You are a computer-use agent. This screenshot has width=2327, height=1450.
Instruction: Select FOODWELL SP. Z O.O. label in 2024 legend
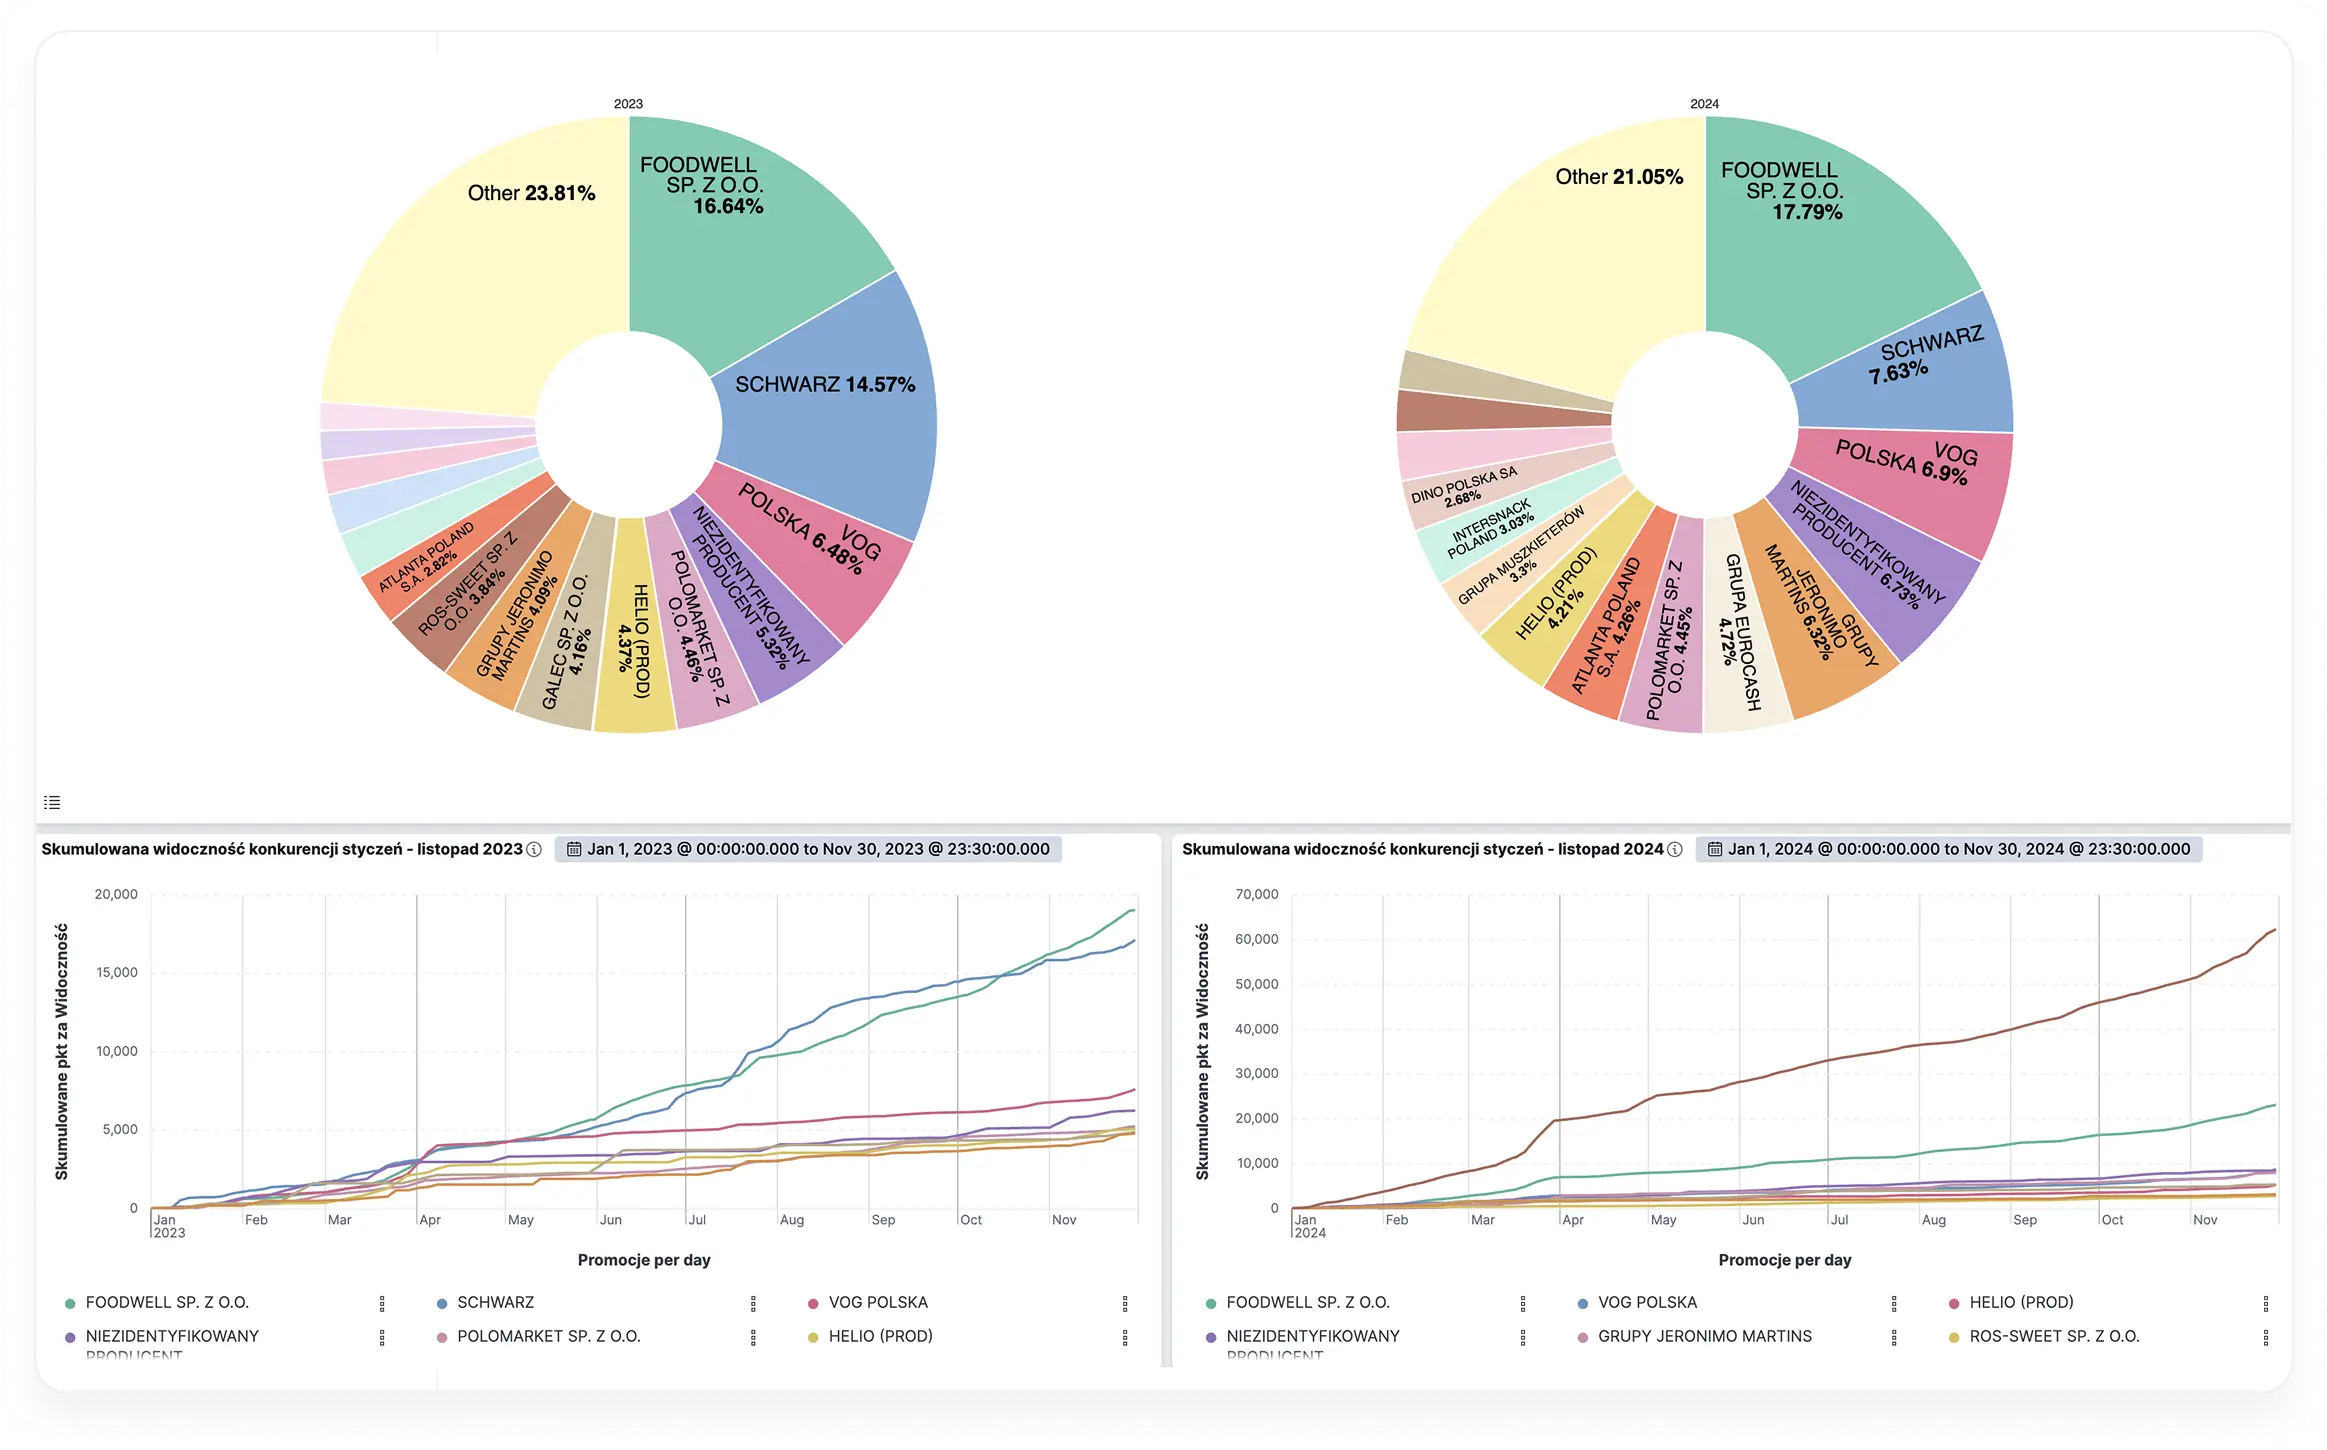pyautogui.click(x=1308, y=1302)
